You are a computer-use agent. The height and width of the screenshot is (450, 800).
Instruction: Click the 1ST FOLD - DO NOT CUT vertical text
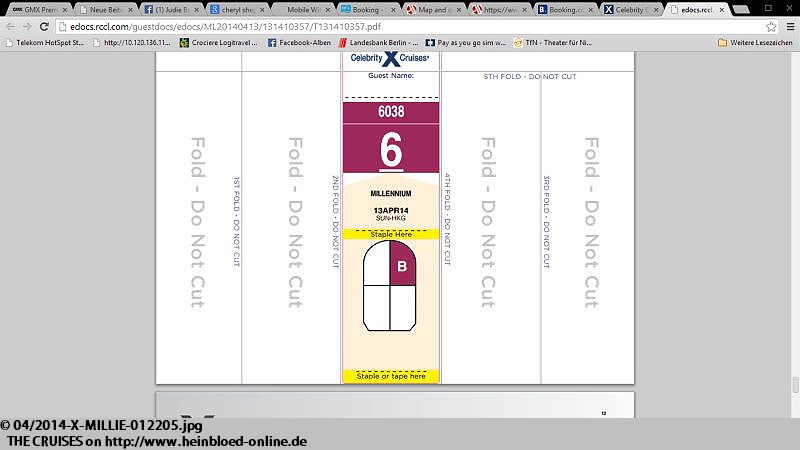[x=236, y=221]
